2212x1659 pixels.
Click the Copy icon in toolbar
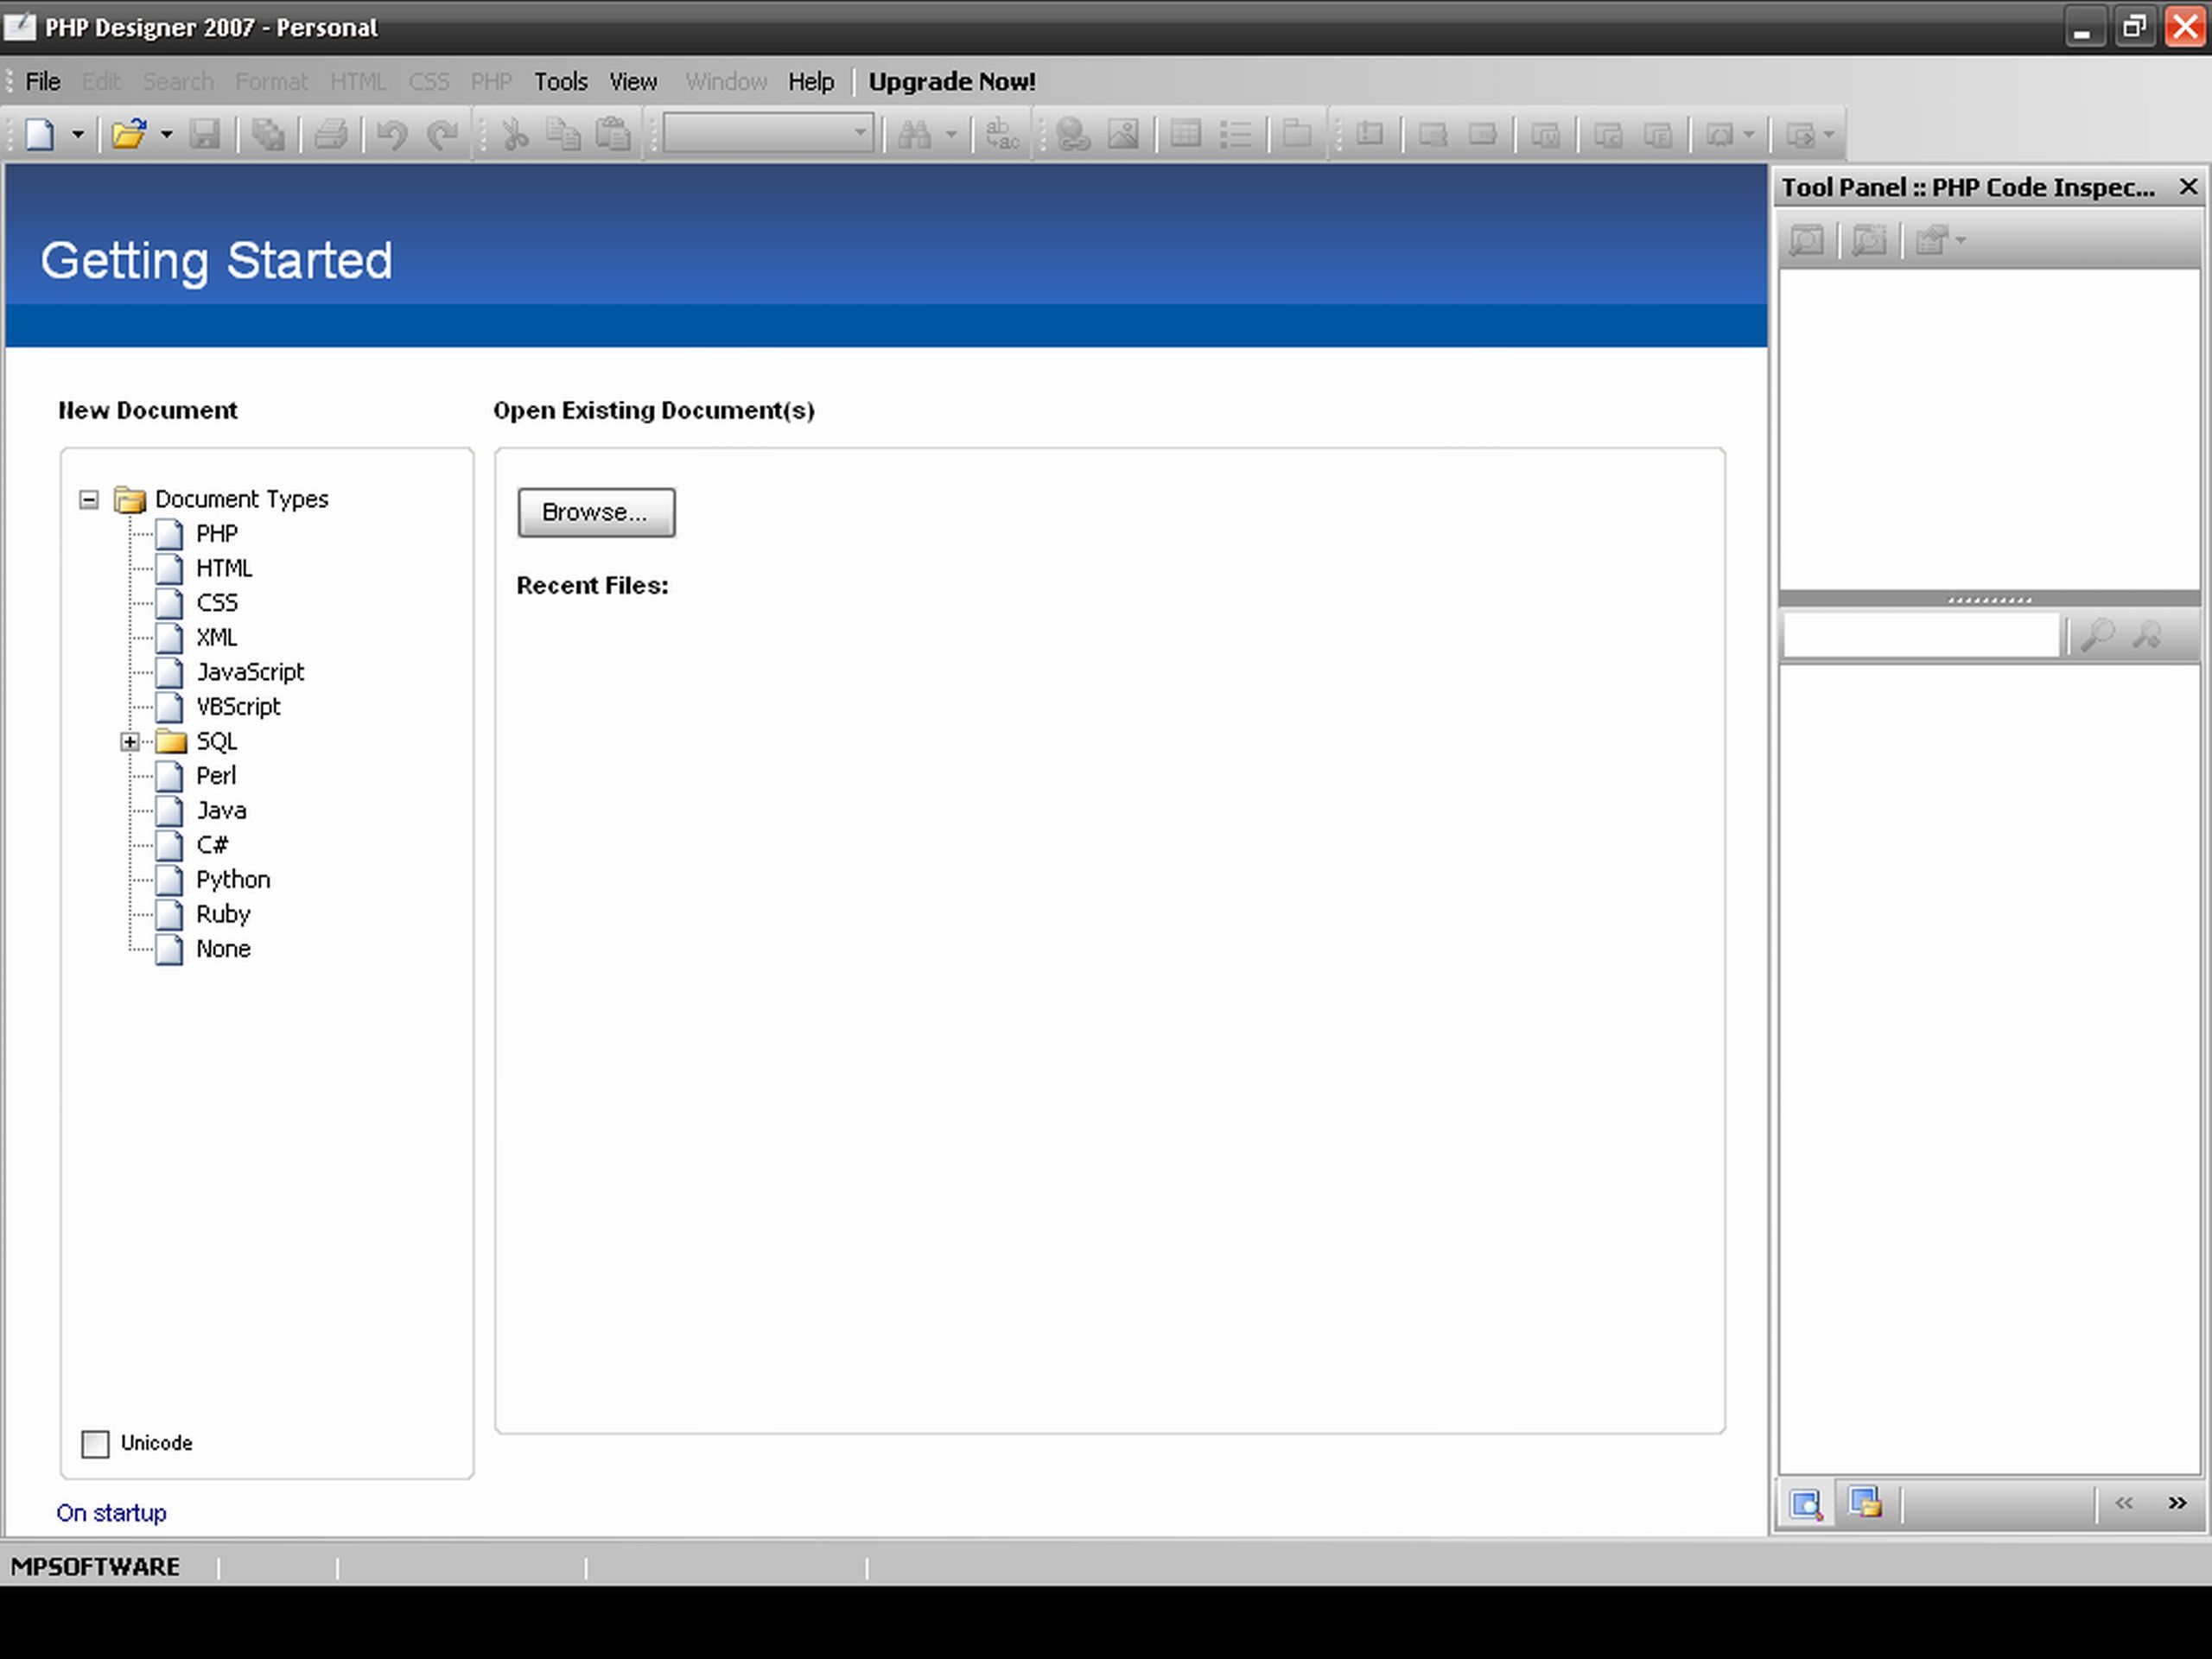(x=564, y=132)
